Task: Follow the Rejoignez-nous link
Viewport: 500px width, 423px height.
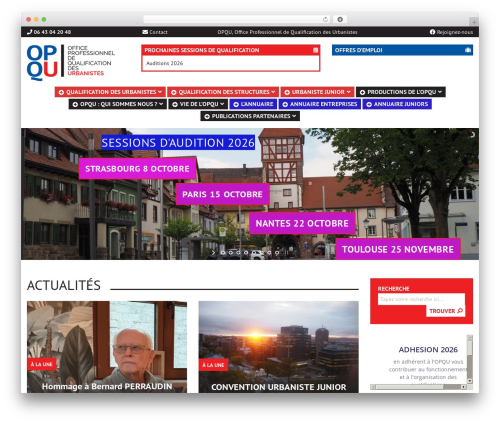Action: 451,32
